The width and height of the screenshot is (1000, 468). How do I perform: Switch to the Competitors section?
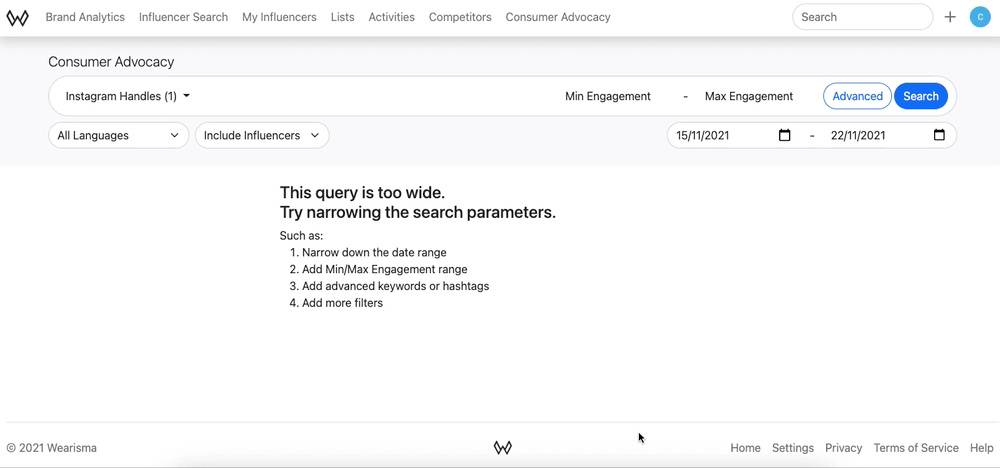pos(460,17)
